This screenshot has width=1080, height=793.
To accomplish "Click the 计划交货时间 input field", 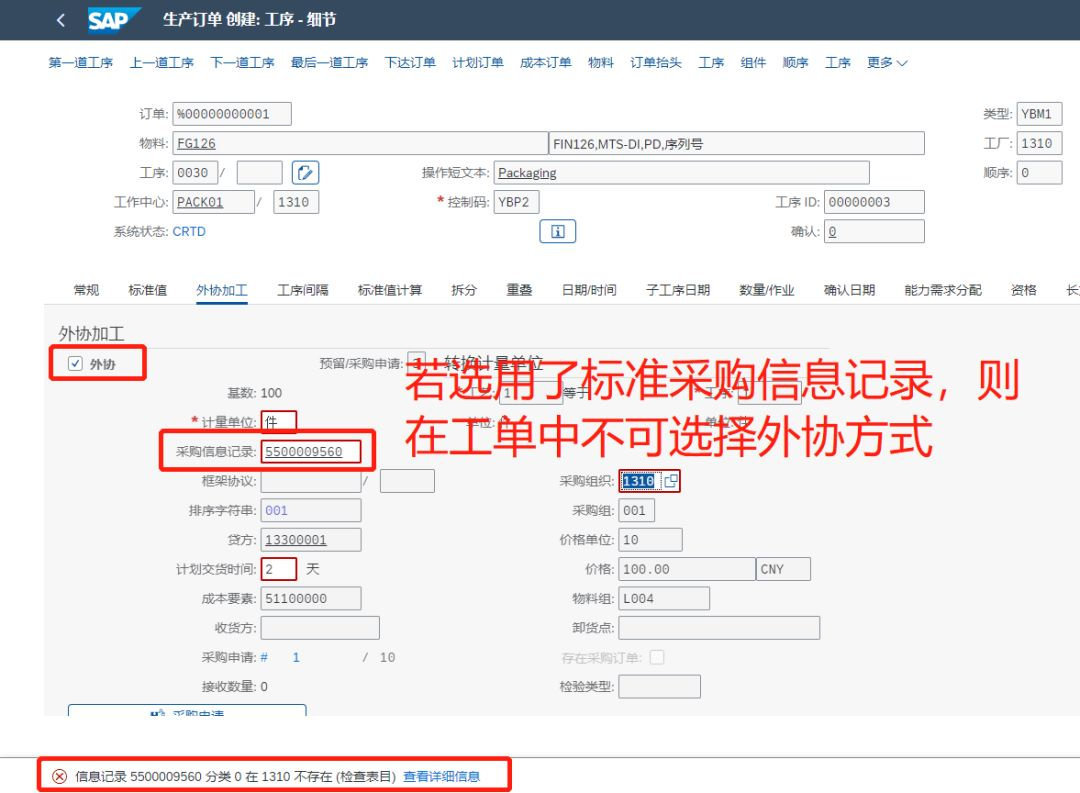I will [279, 569].
